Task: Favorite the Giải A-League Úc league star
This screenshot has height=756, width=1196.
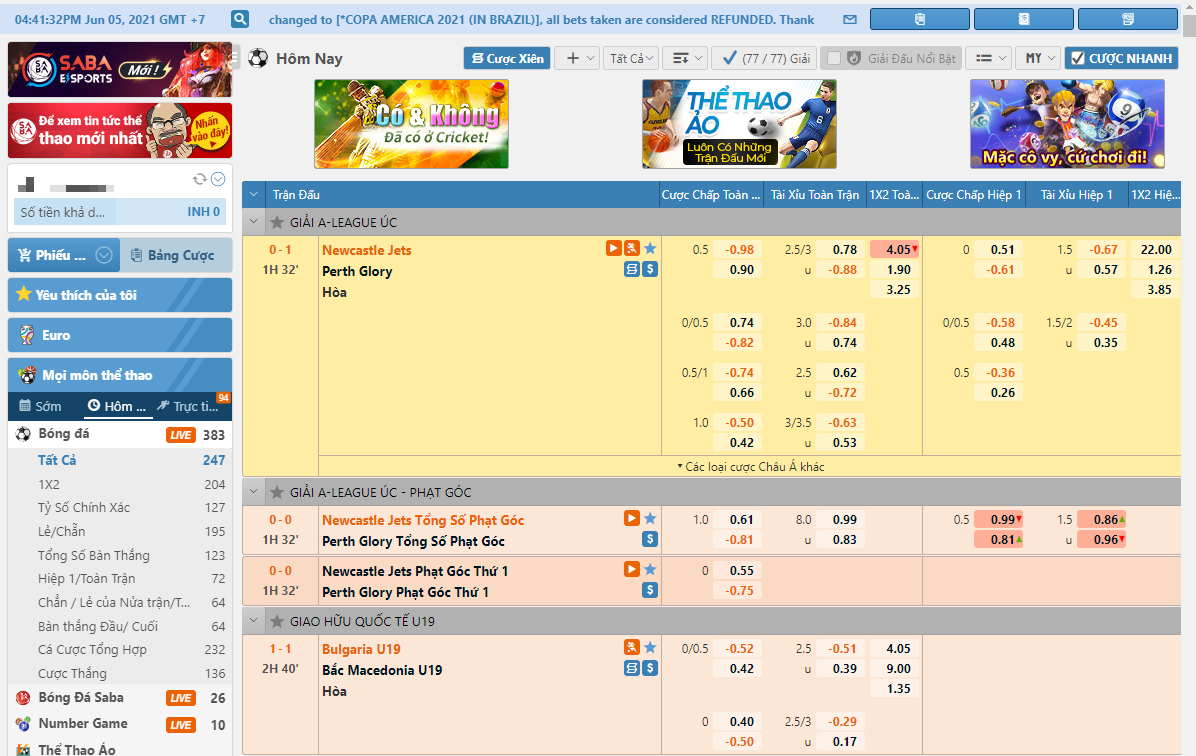Action: [278, 222]
